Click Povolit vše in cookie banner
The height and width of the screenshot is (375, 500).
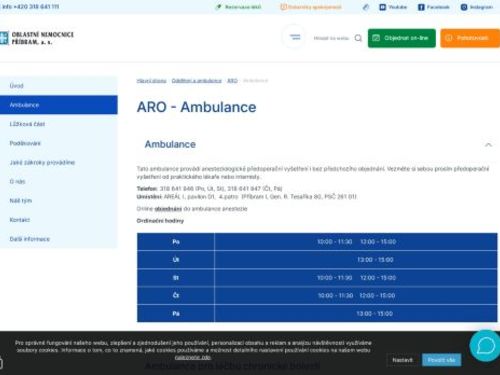[441, 360]
